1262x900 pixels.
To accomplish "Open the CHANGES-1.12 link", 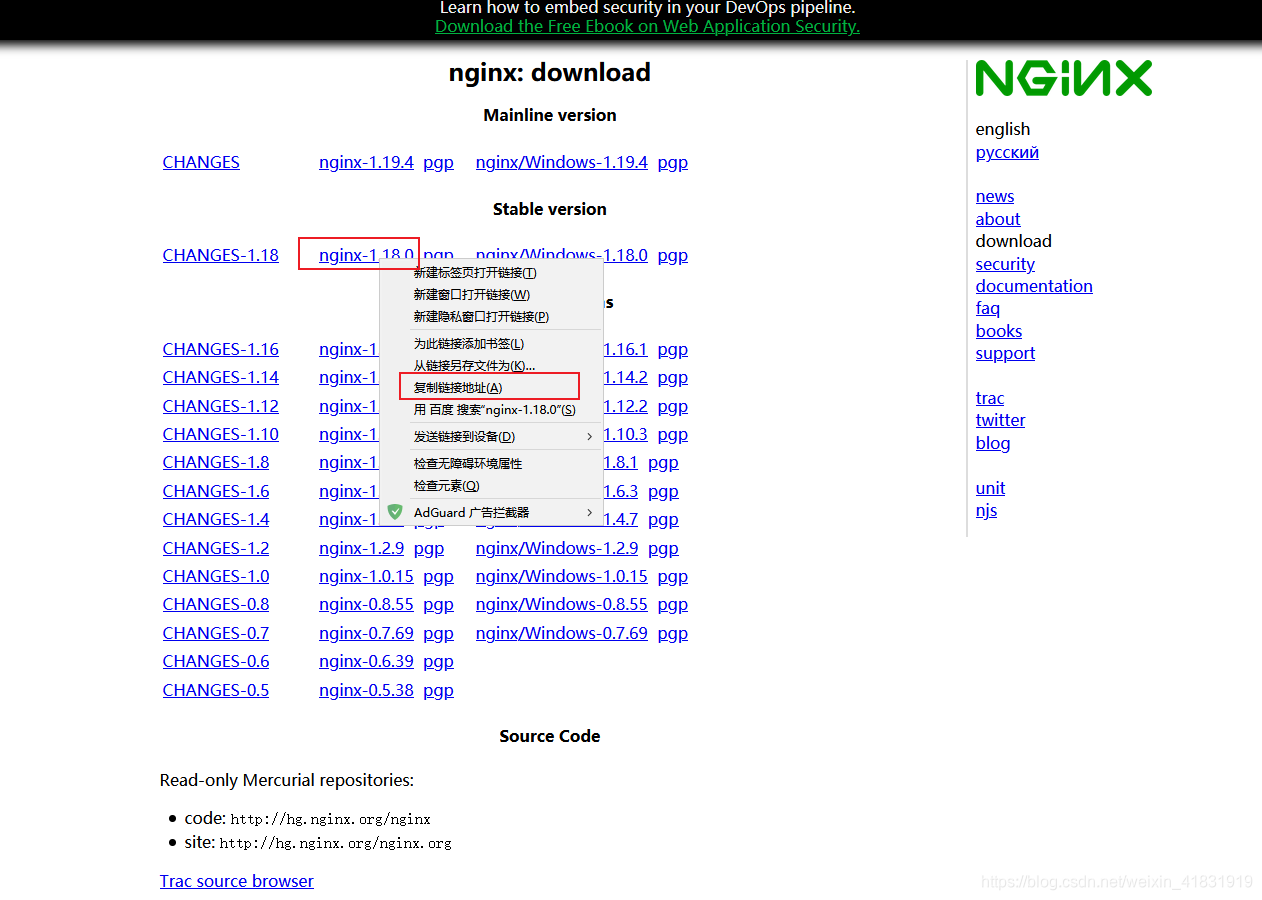I will click(x=221, y=406).
